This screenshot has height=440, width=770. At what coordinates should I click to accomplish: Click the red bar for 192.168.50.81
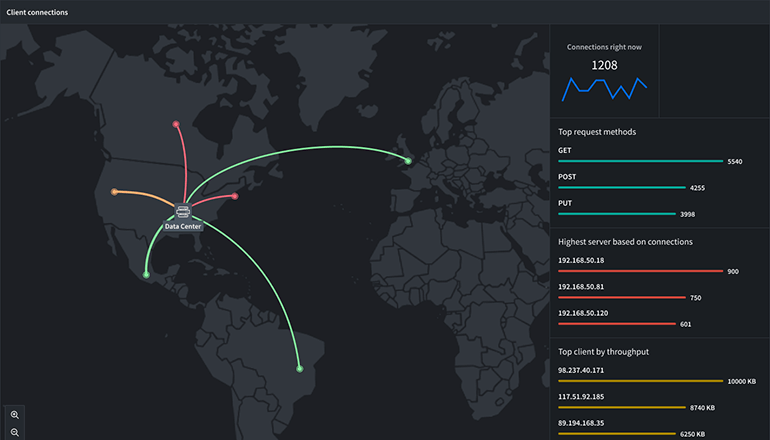coord(622,298)
